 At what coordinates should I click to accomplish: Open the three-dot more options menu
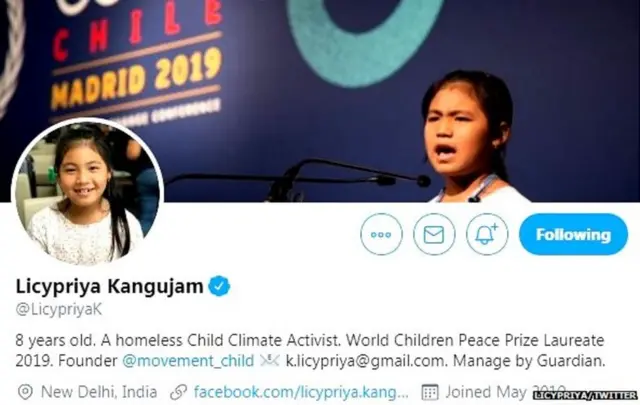tap(381, 234)
